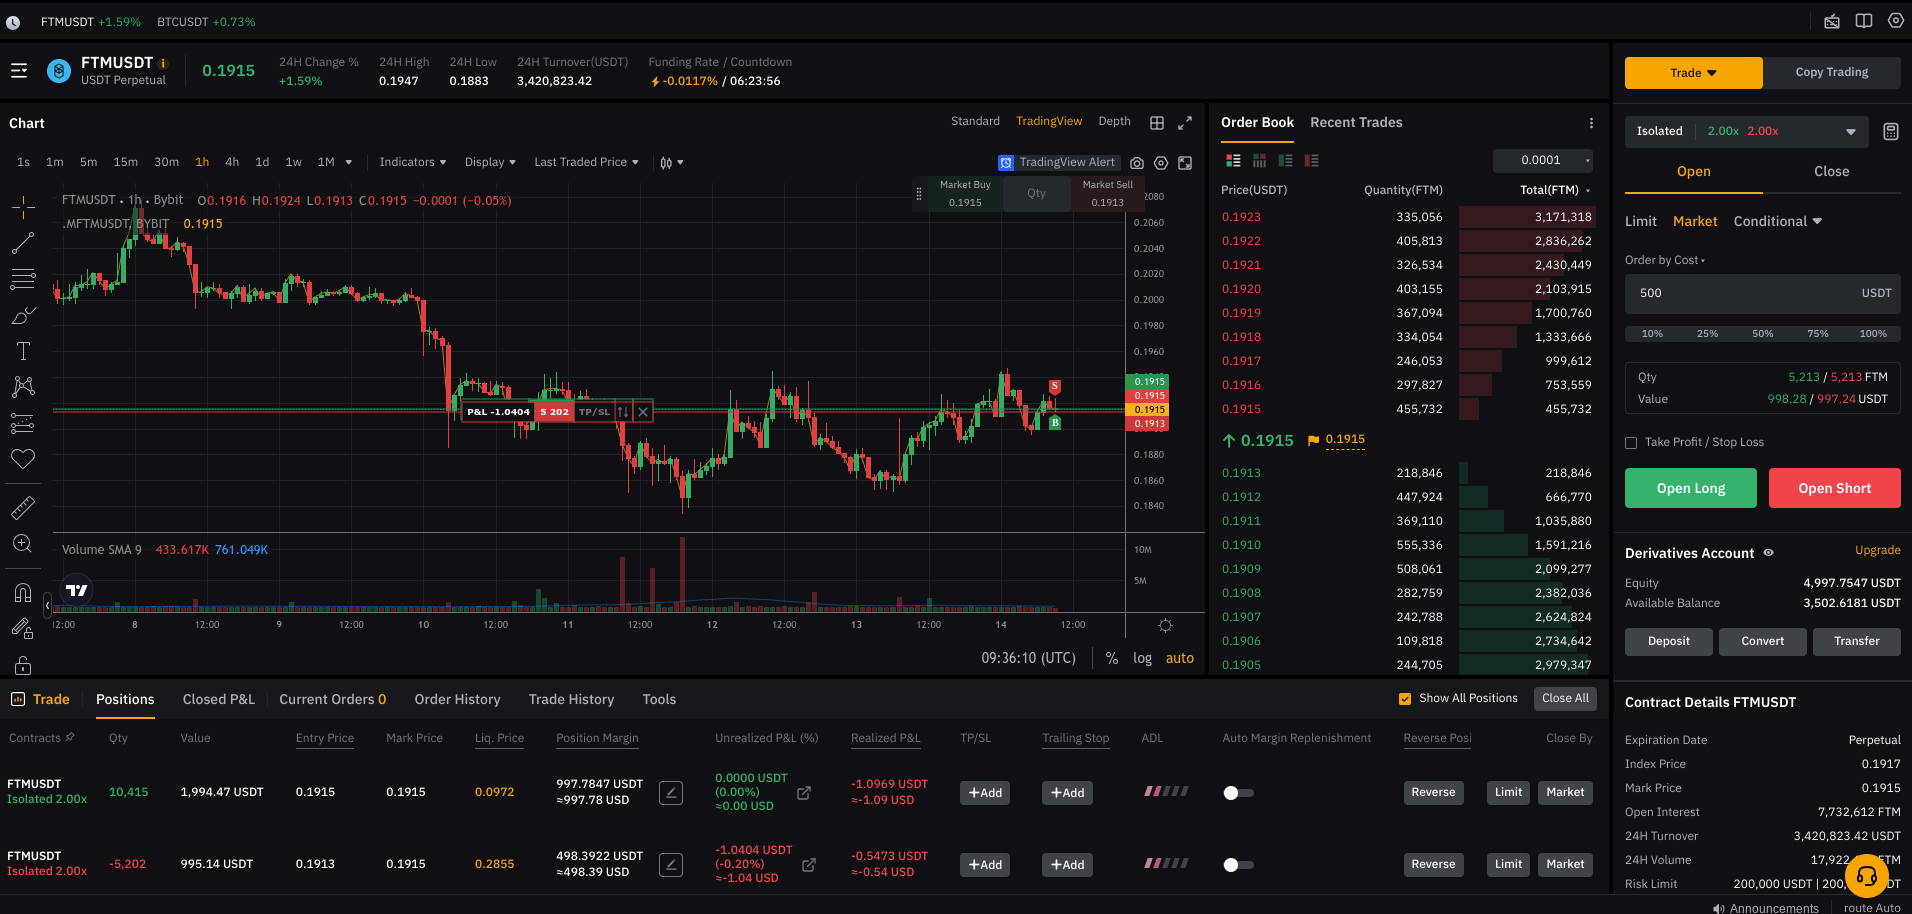Open chart settings gear icon
The width and height of the screenshot is (1912, 914).
pyautogui.click(x=1161, y=163)
